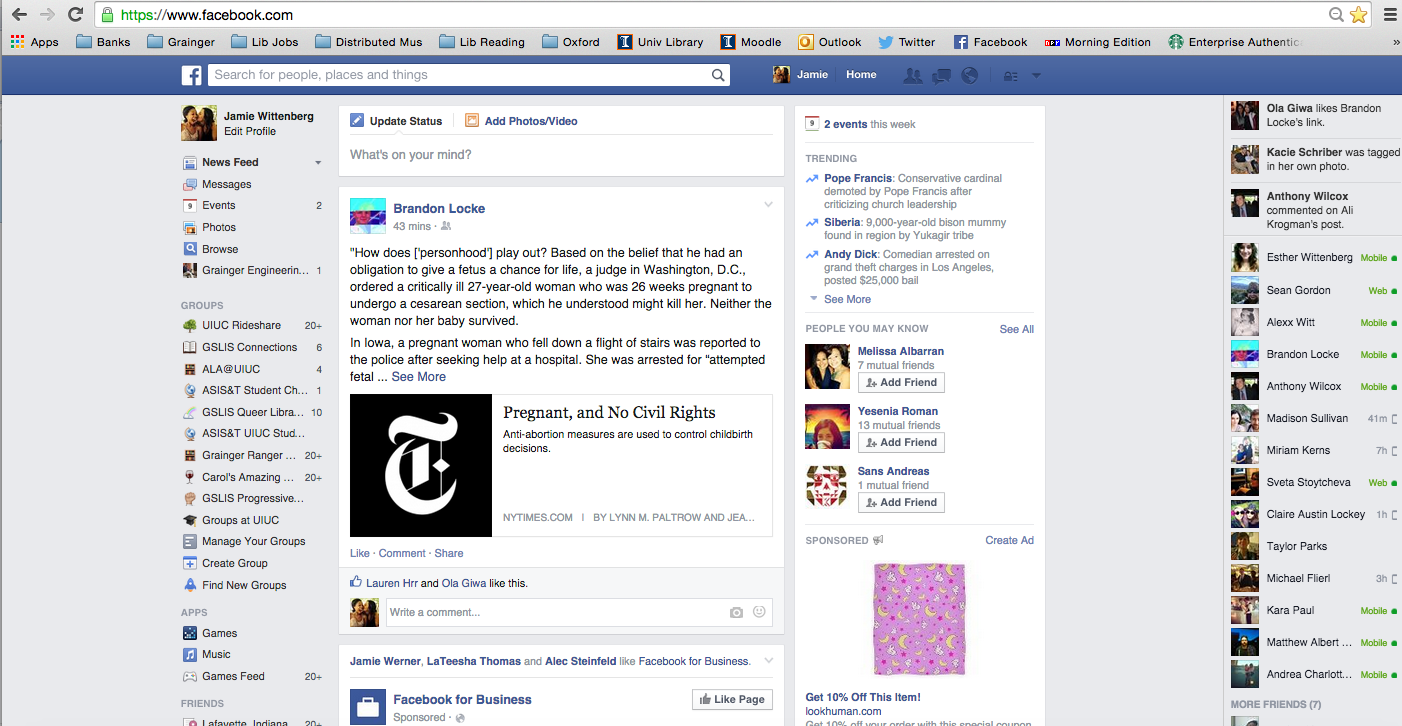1402x726 pixels.
Task: Open the Friend Requests icon in header
Action: 912,75
